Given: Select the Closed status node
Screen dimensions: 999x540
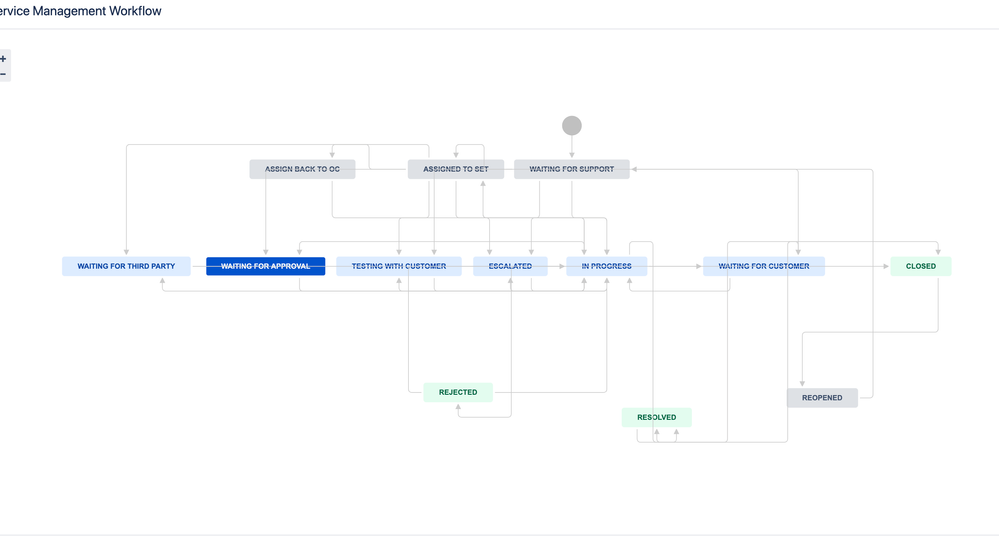Looking at the screenshot, I should click(x=921, y=266).
